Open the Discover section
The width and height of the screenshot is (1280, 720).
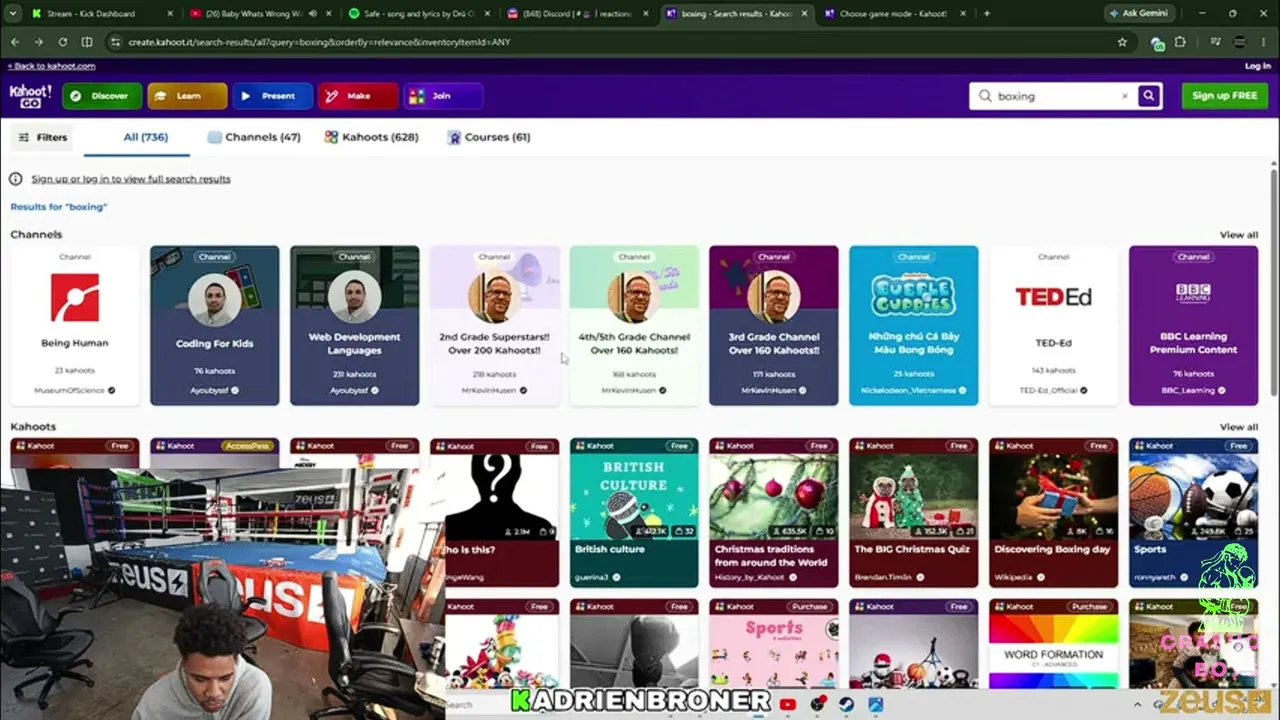tap(102, 96)
